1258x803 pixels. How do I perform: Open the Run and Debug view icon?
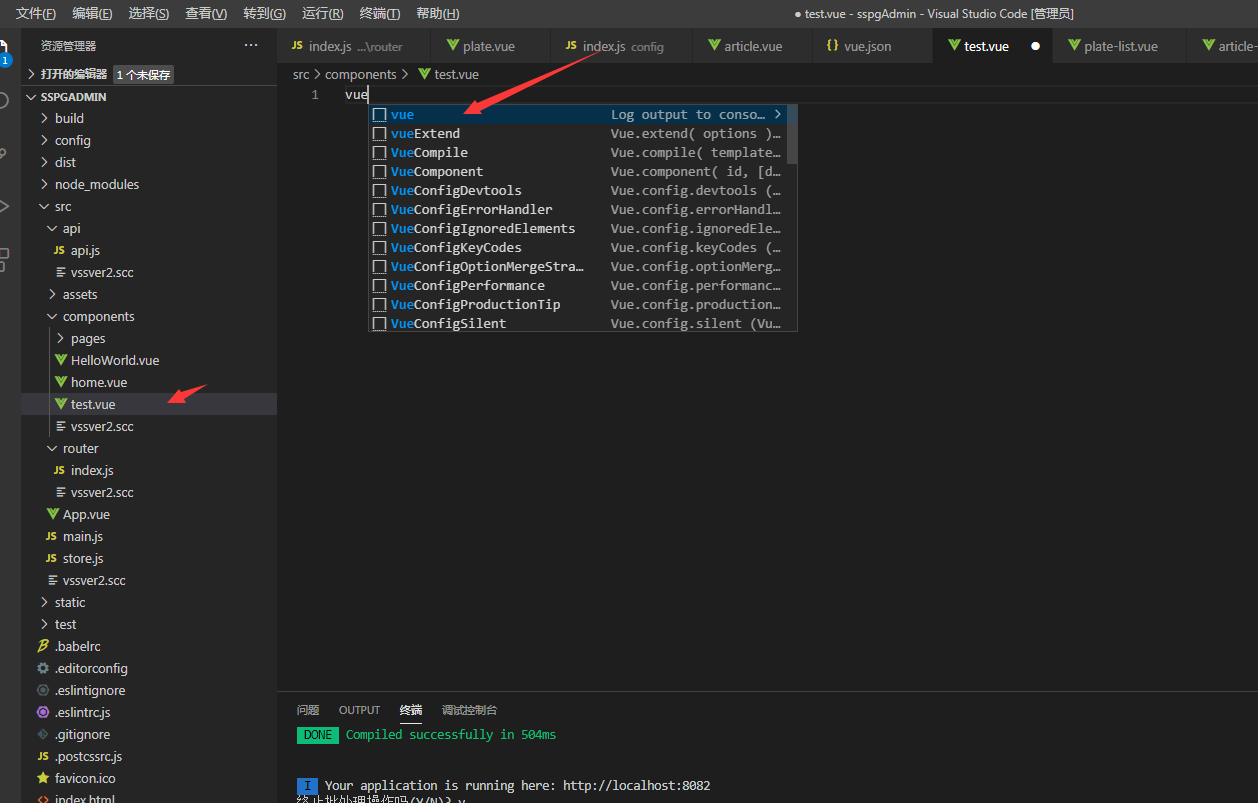[x=4, y=206]
